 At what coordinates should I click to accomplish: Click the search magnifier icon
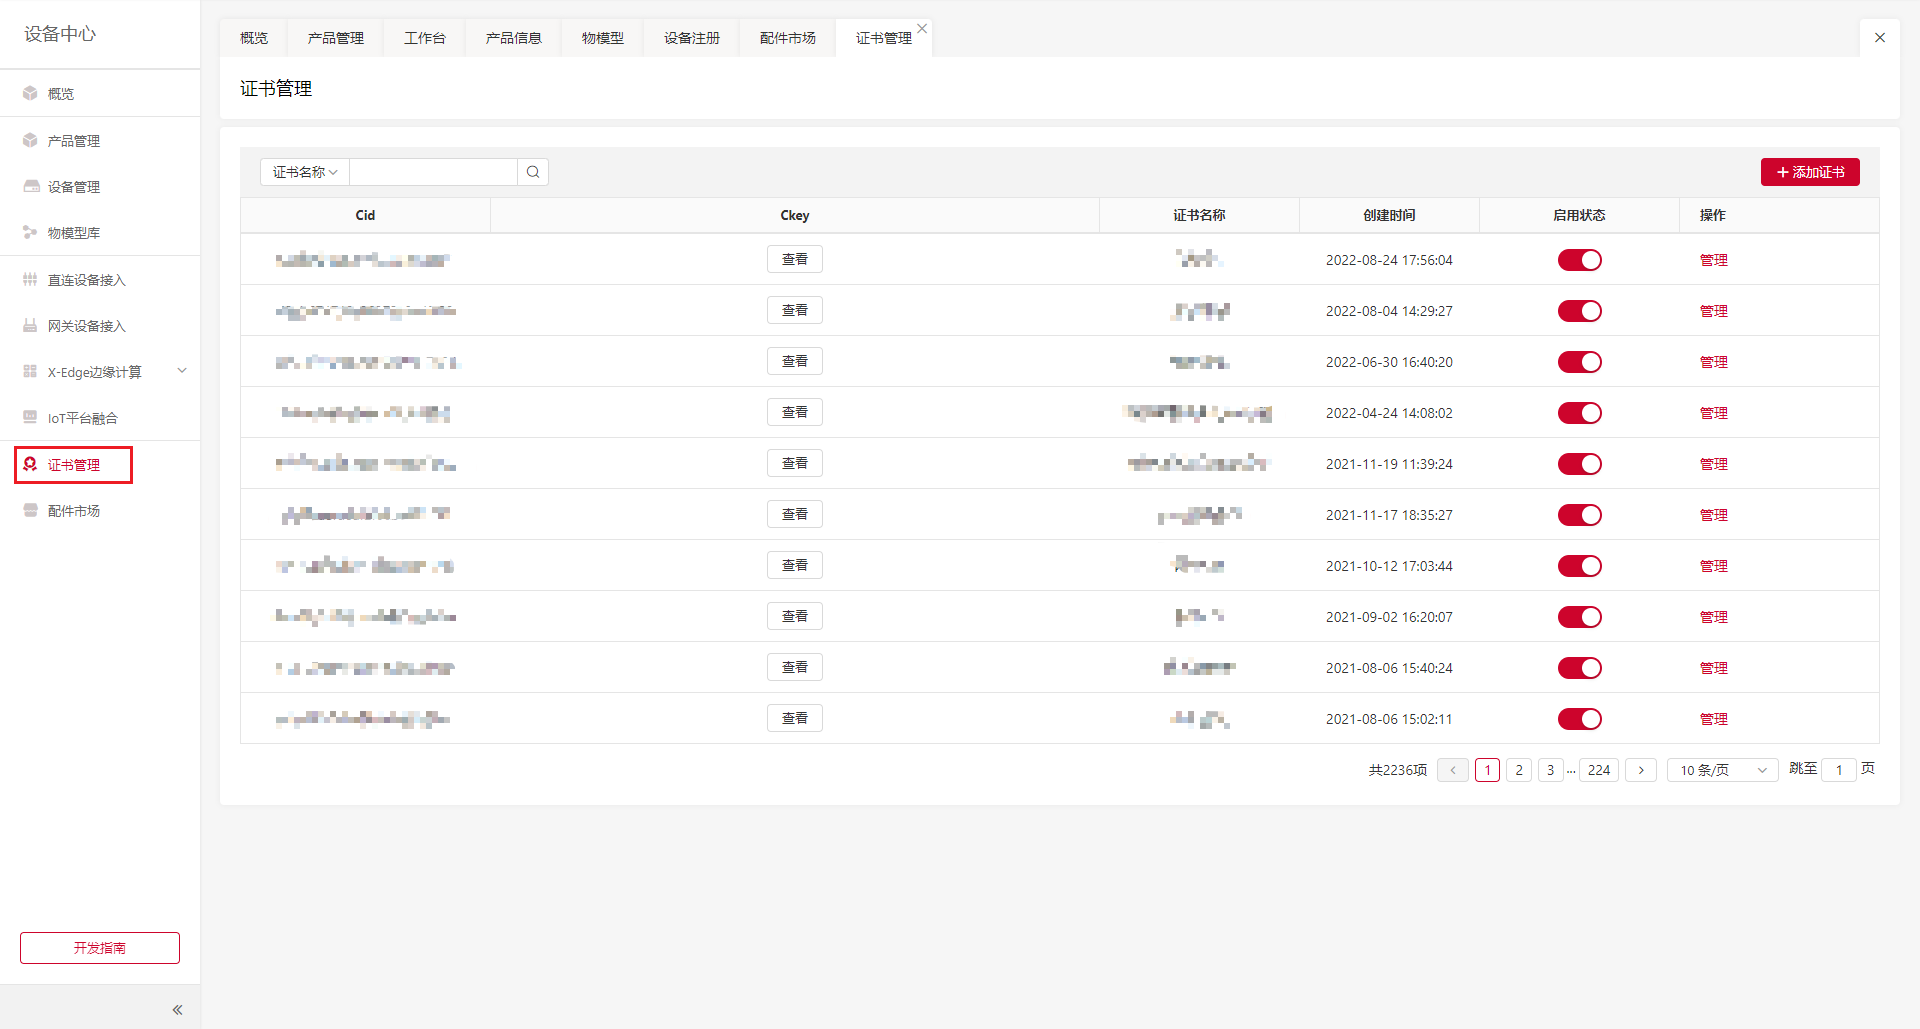click(533, 172)
